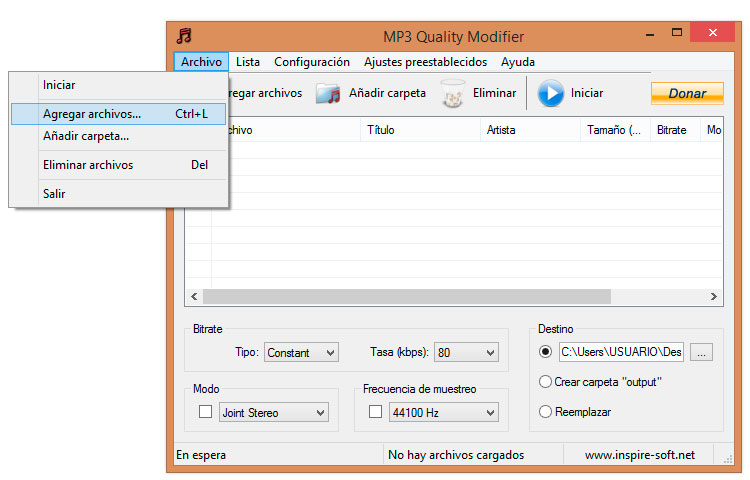Click the Añadir carpeta folder icon
The image size is (750, 480).
328,93
